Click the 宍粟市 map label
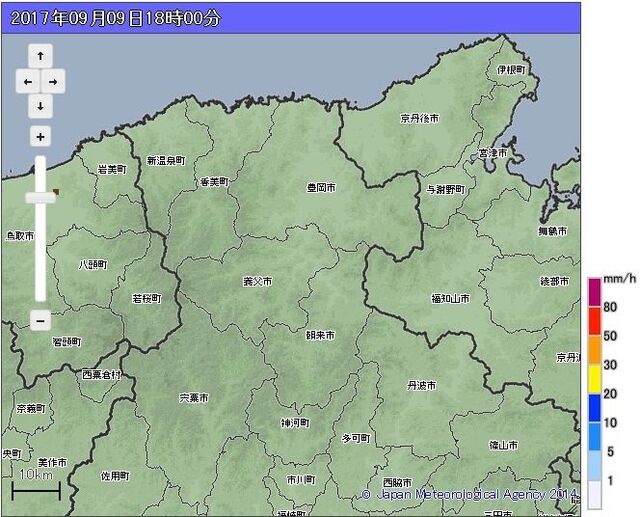Image resolution: width=640 pixels, height=517 pixels. pos(194,397)
